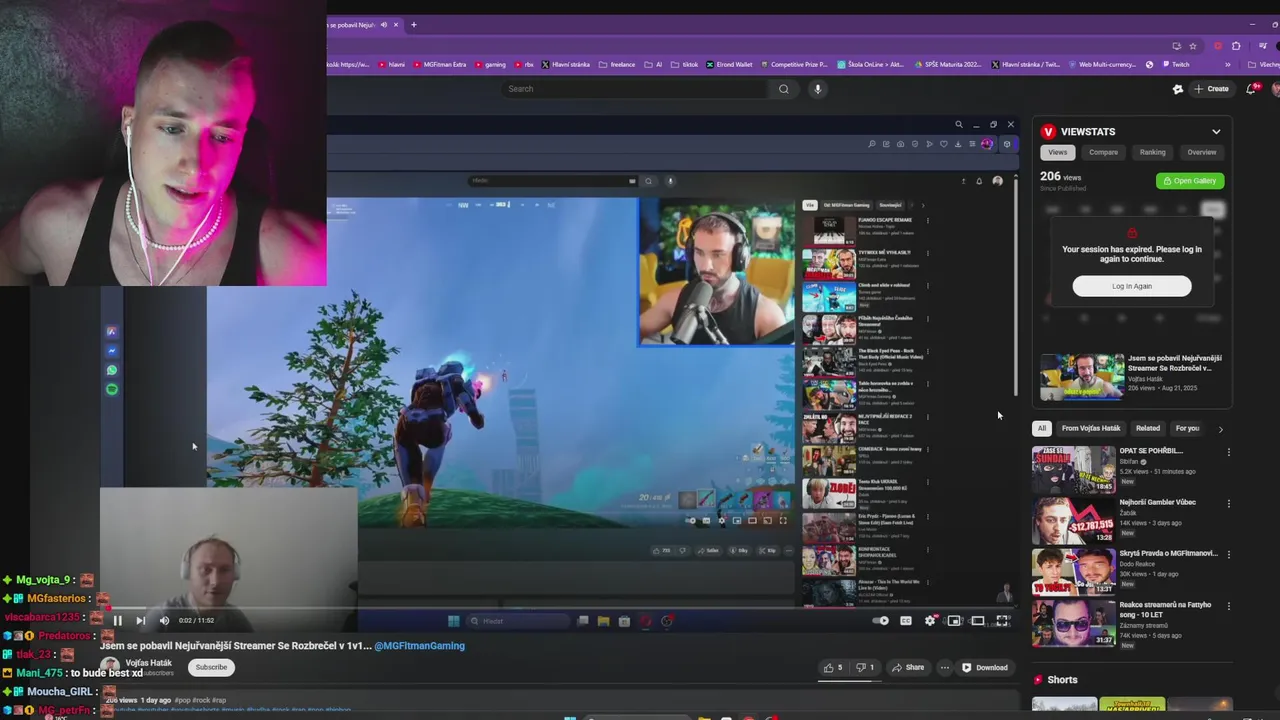Subscribe to Vojťas Haták

211,667
